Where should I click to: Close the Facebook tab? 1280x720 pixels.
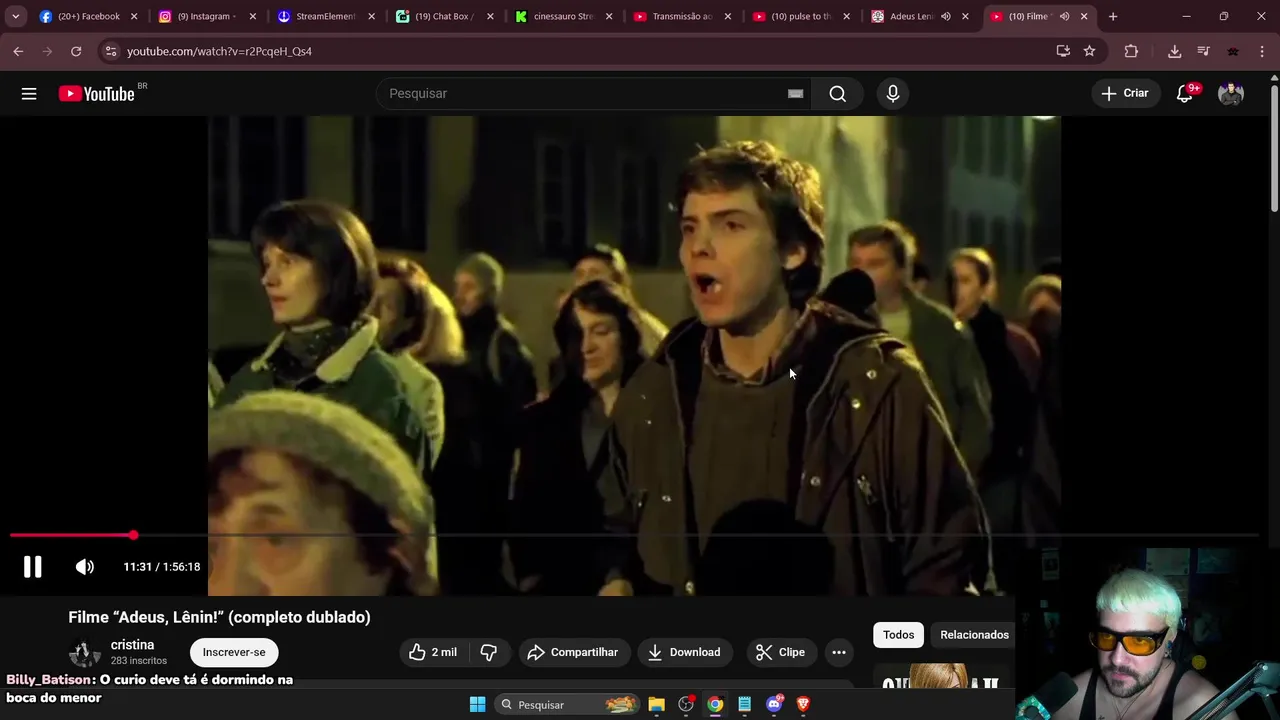(134, 16)
